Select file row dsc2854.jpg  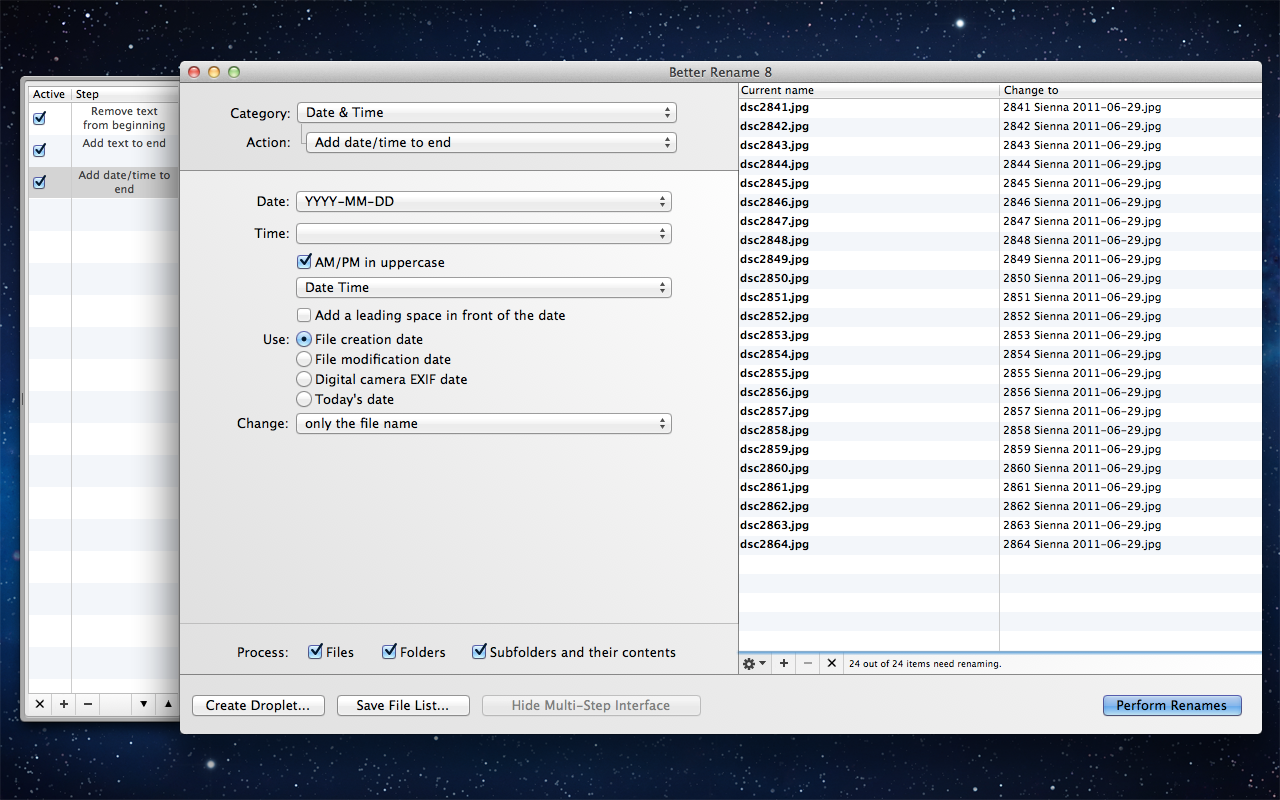click(869, 354)
